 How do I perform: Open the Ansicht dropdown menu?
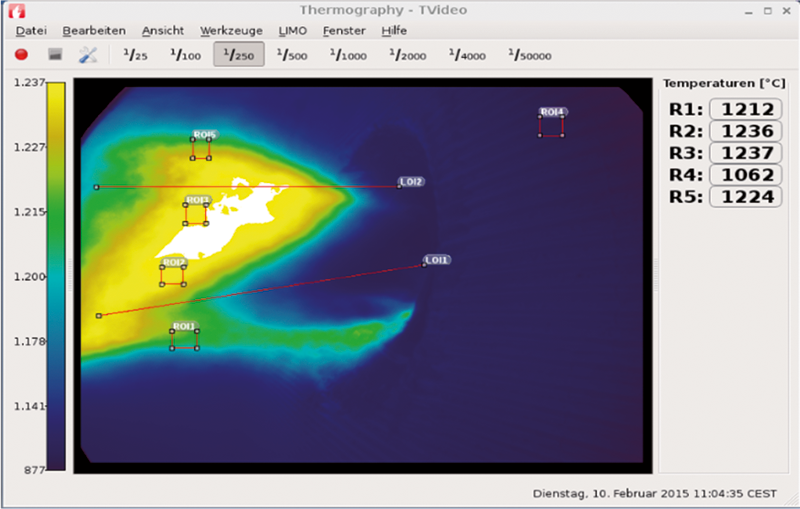[x=162, y=30]
